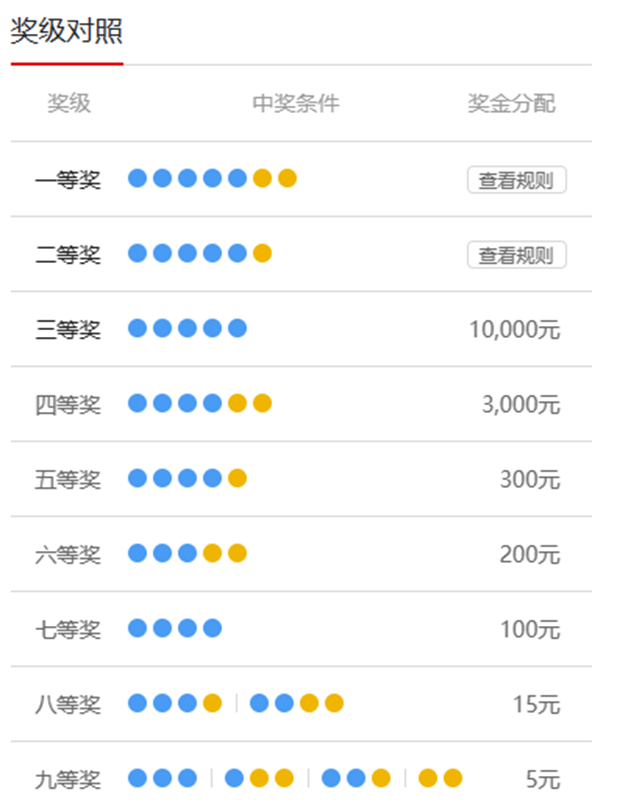
Task: Click the 15元 prize amount
Action: pos(536,704)
